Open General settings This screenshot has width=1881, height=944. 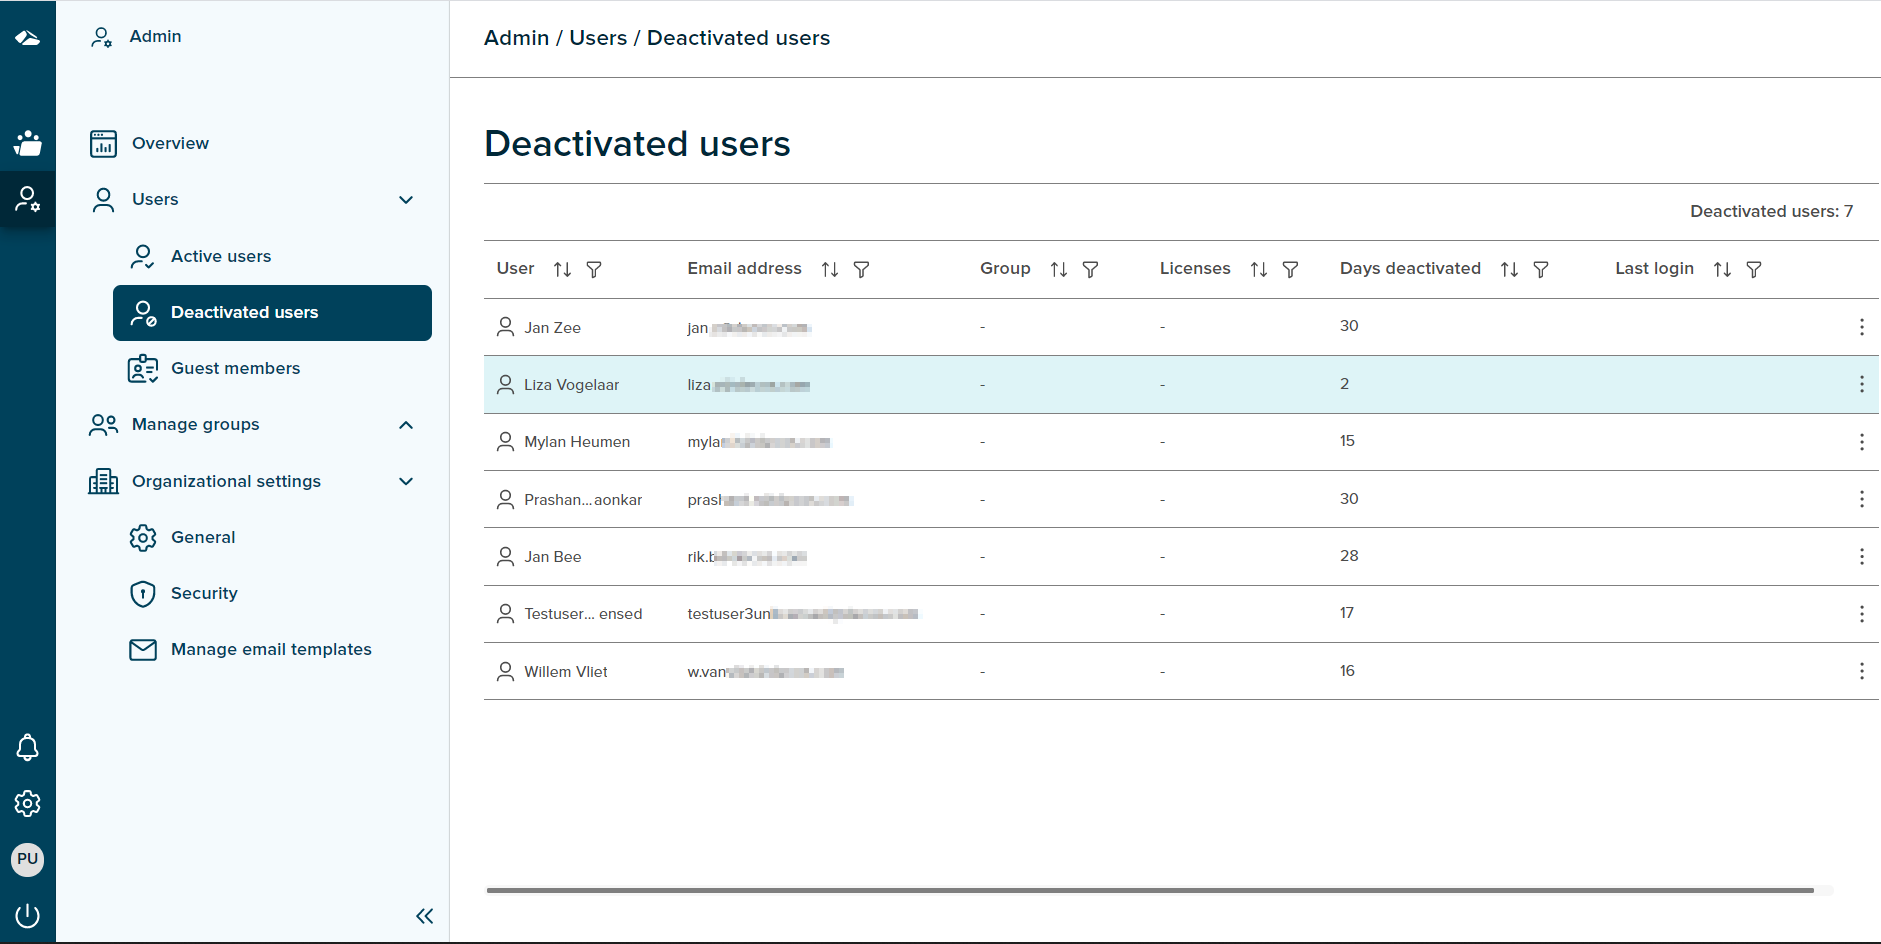point(203,537)
